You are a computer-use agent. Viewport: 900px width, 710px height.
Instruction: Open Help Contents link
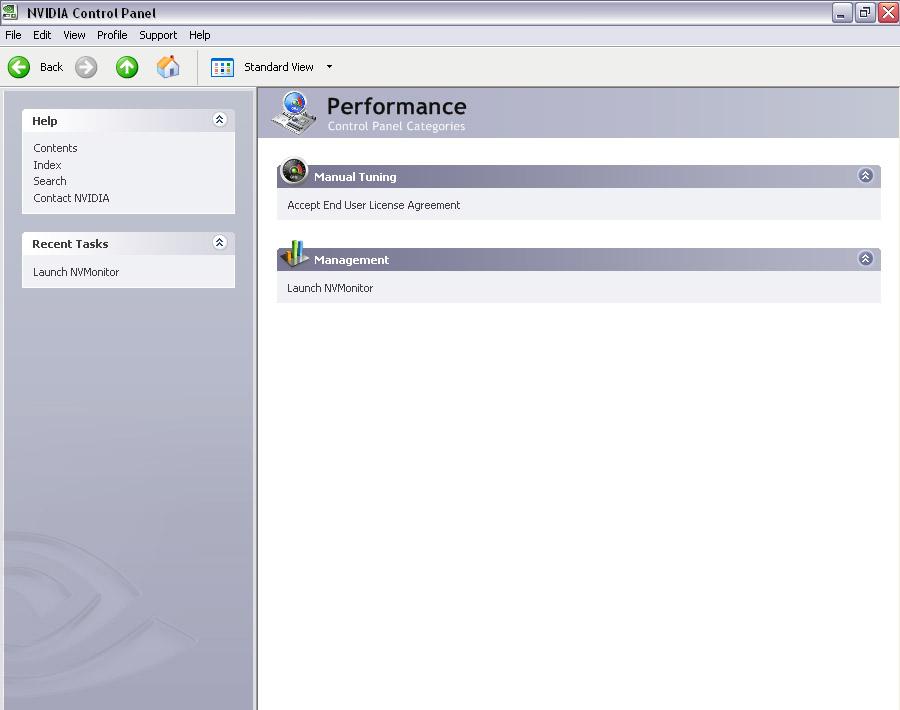click(55, 148)
